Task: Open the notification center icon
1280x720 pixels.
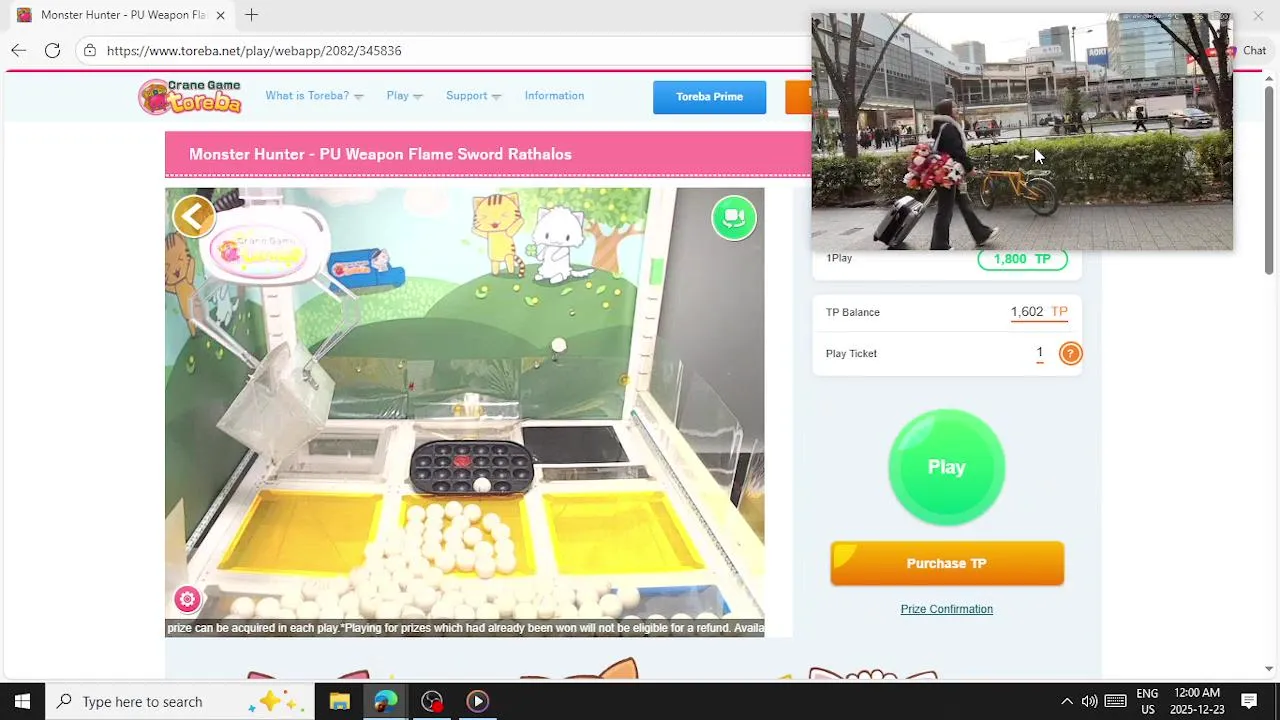Action: click(1248, 701)
